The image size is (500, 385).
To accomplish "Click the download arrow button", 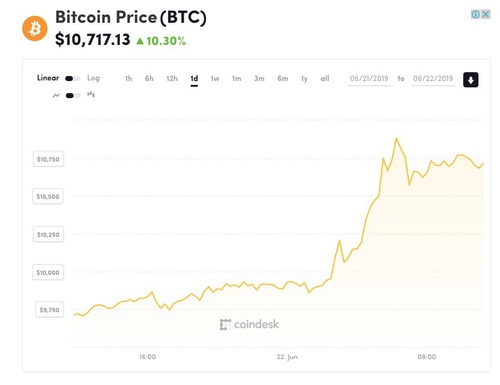I will click(471, 80).
